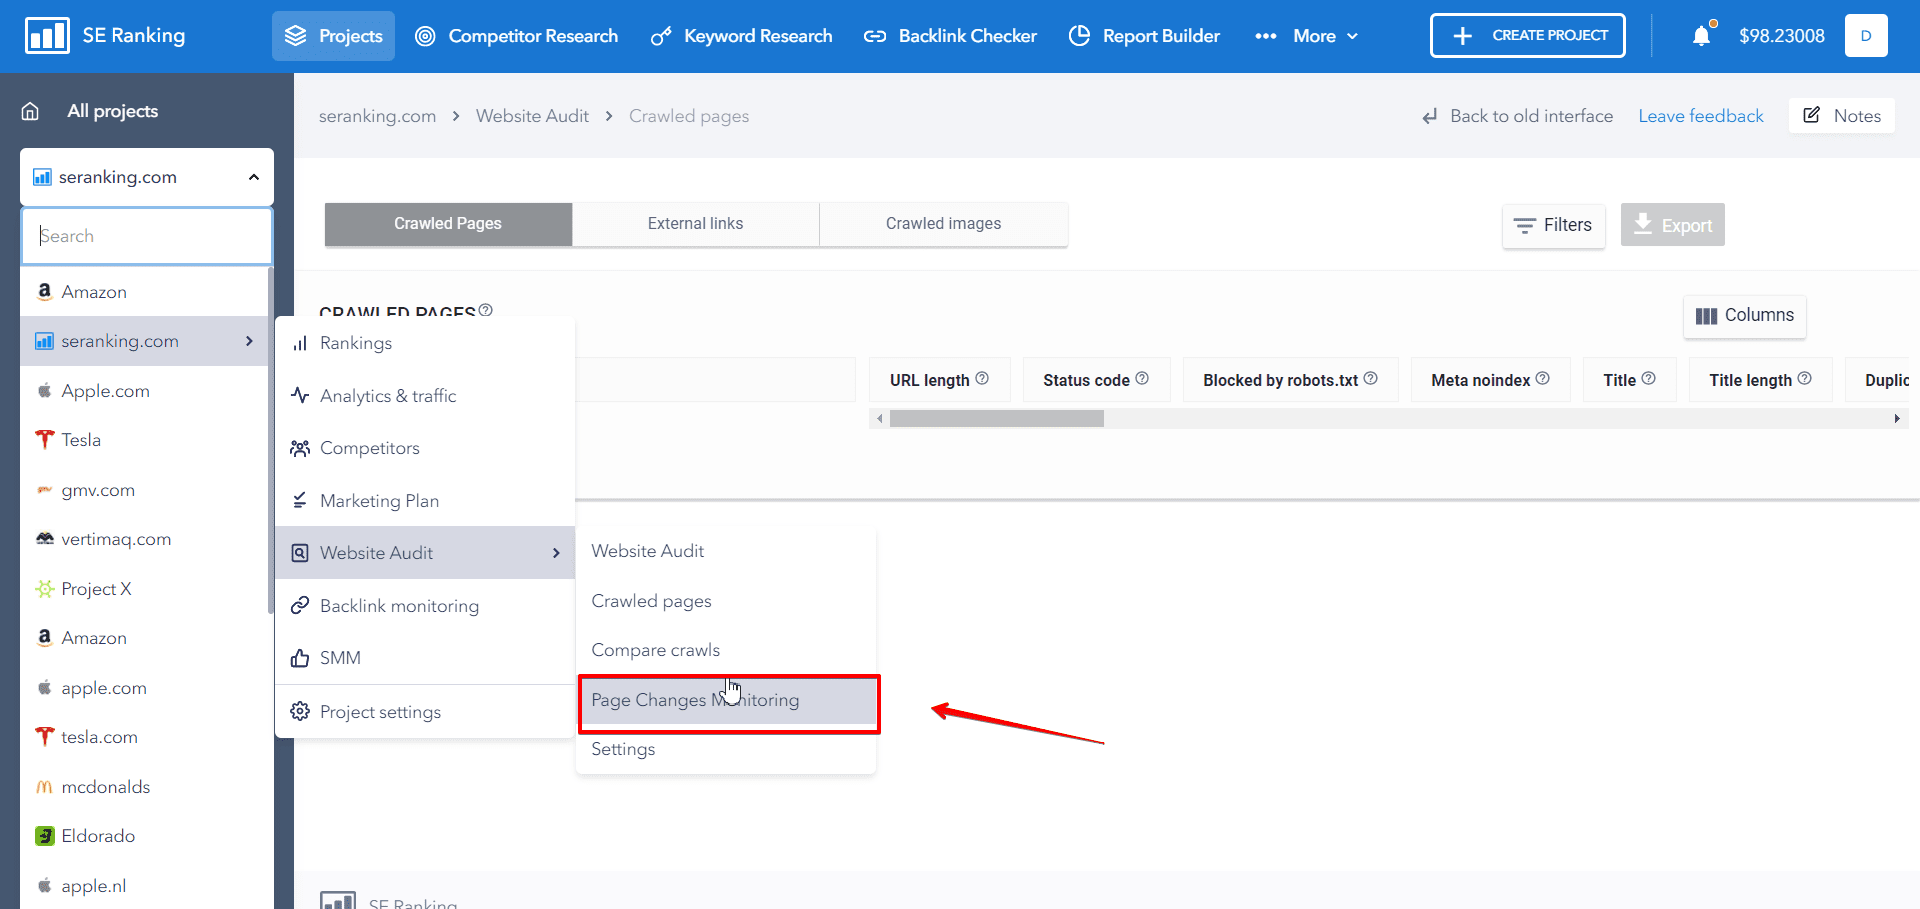
Task: Open Keyword Research in top navigation
Action: [x=741, y=36]
